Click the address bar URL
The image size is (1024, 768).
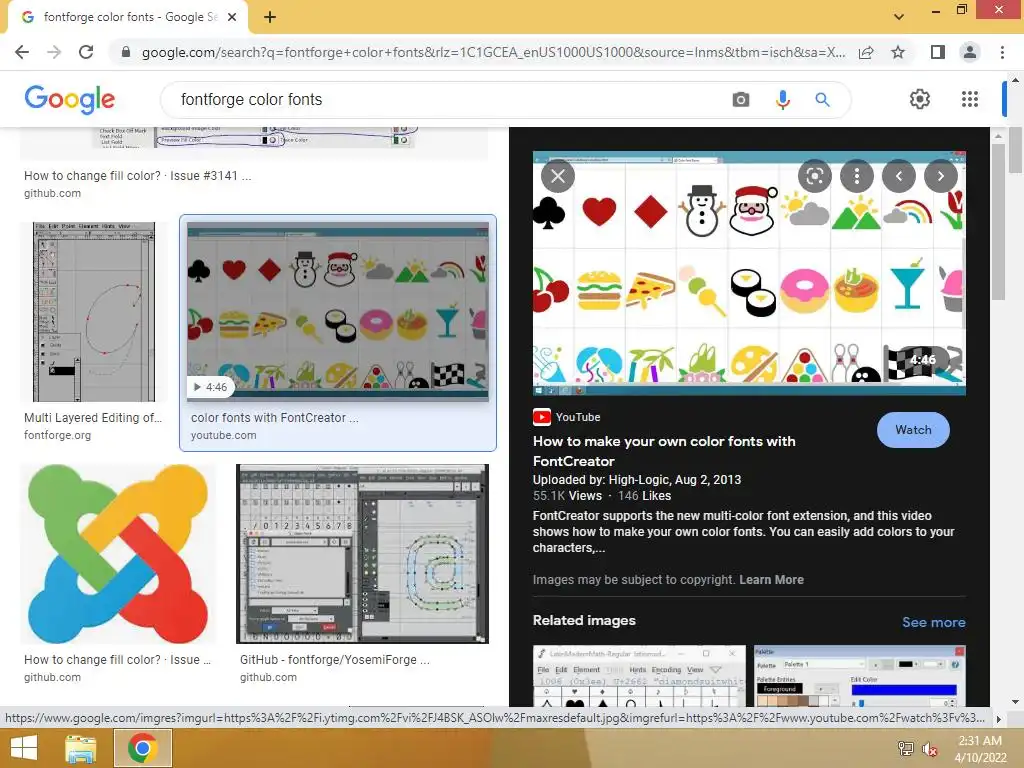(493, 52)
